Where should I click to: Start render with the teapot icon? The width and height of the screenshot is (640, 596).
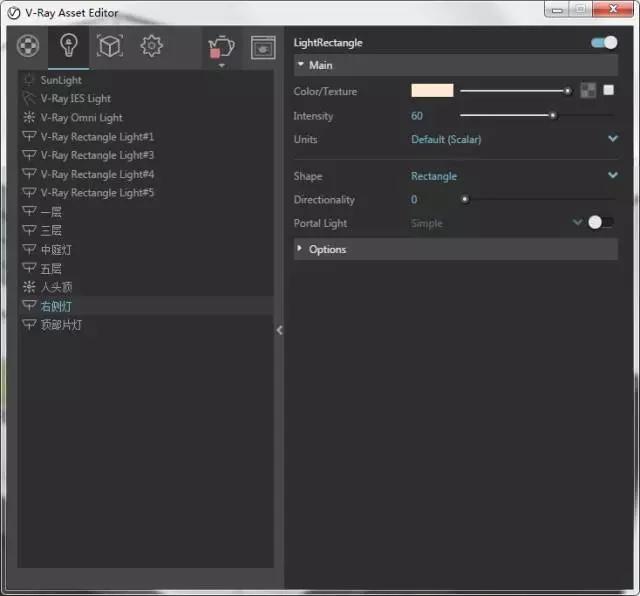tap(221, 47)
